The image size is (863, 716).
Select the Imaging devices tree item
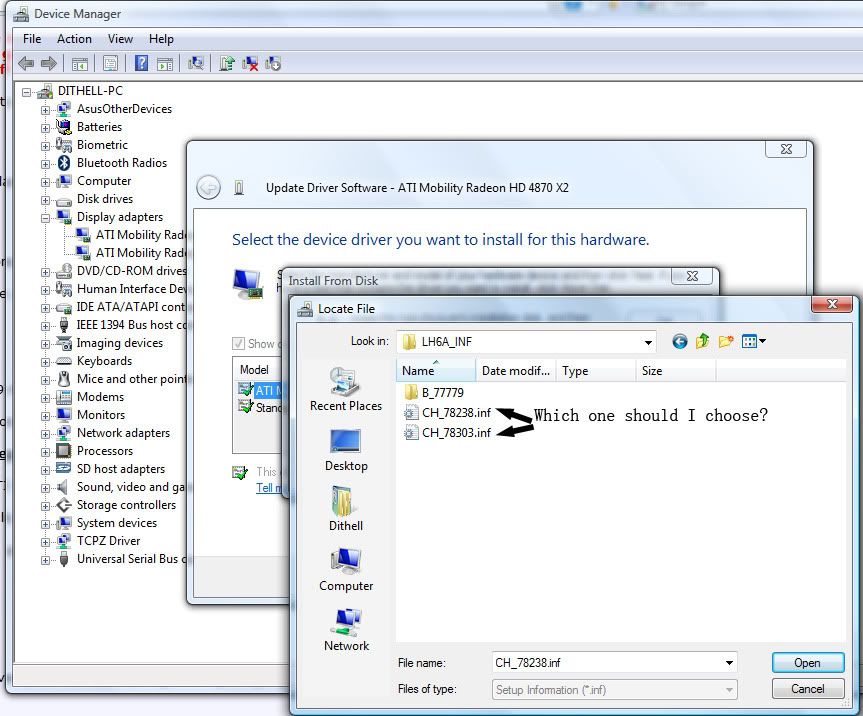[120, 343]
